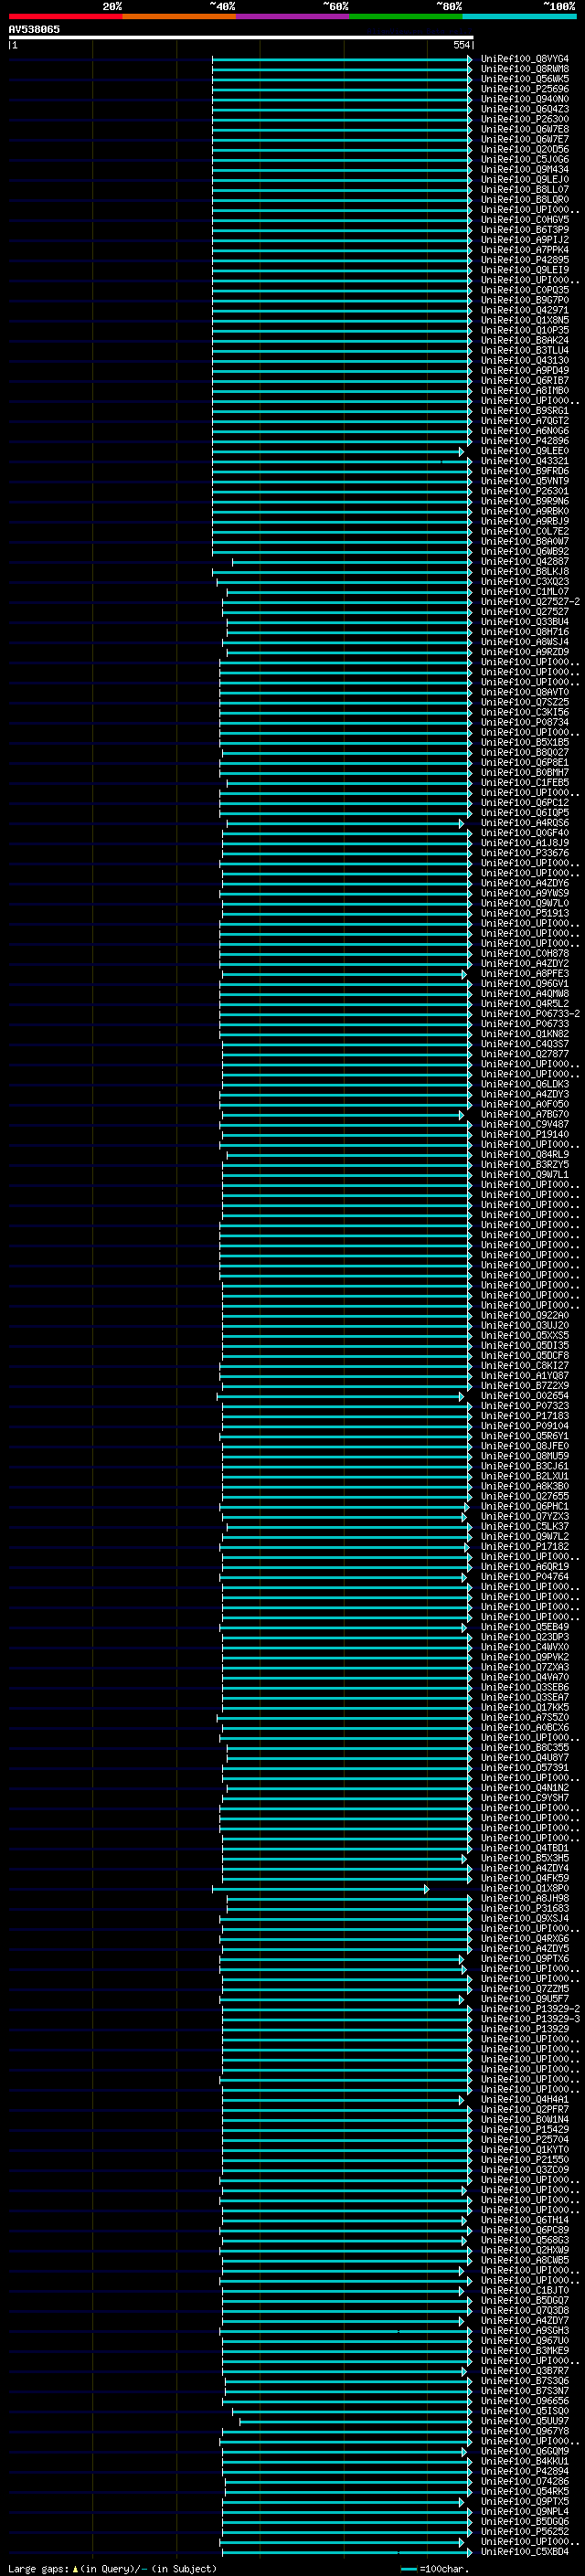Viewport: 585px width, 2576px height.
Task: Select hit label UniRef100_Q42887
Action: click(x=525, y=561)
